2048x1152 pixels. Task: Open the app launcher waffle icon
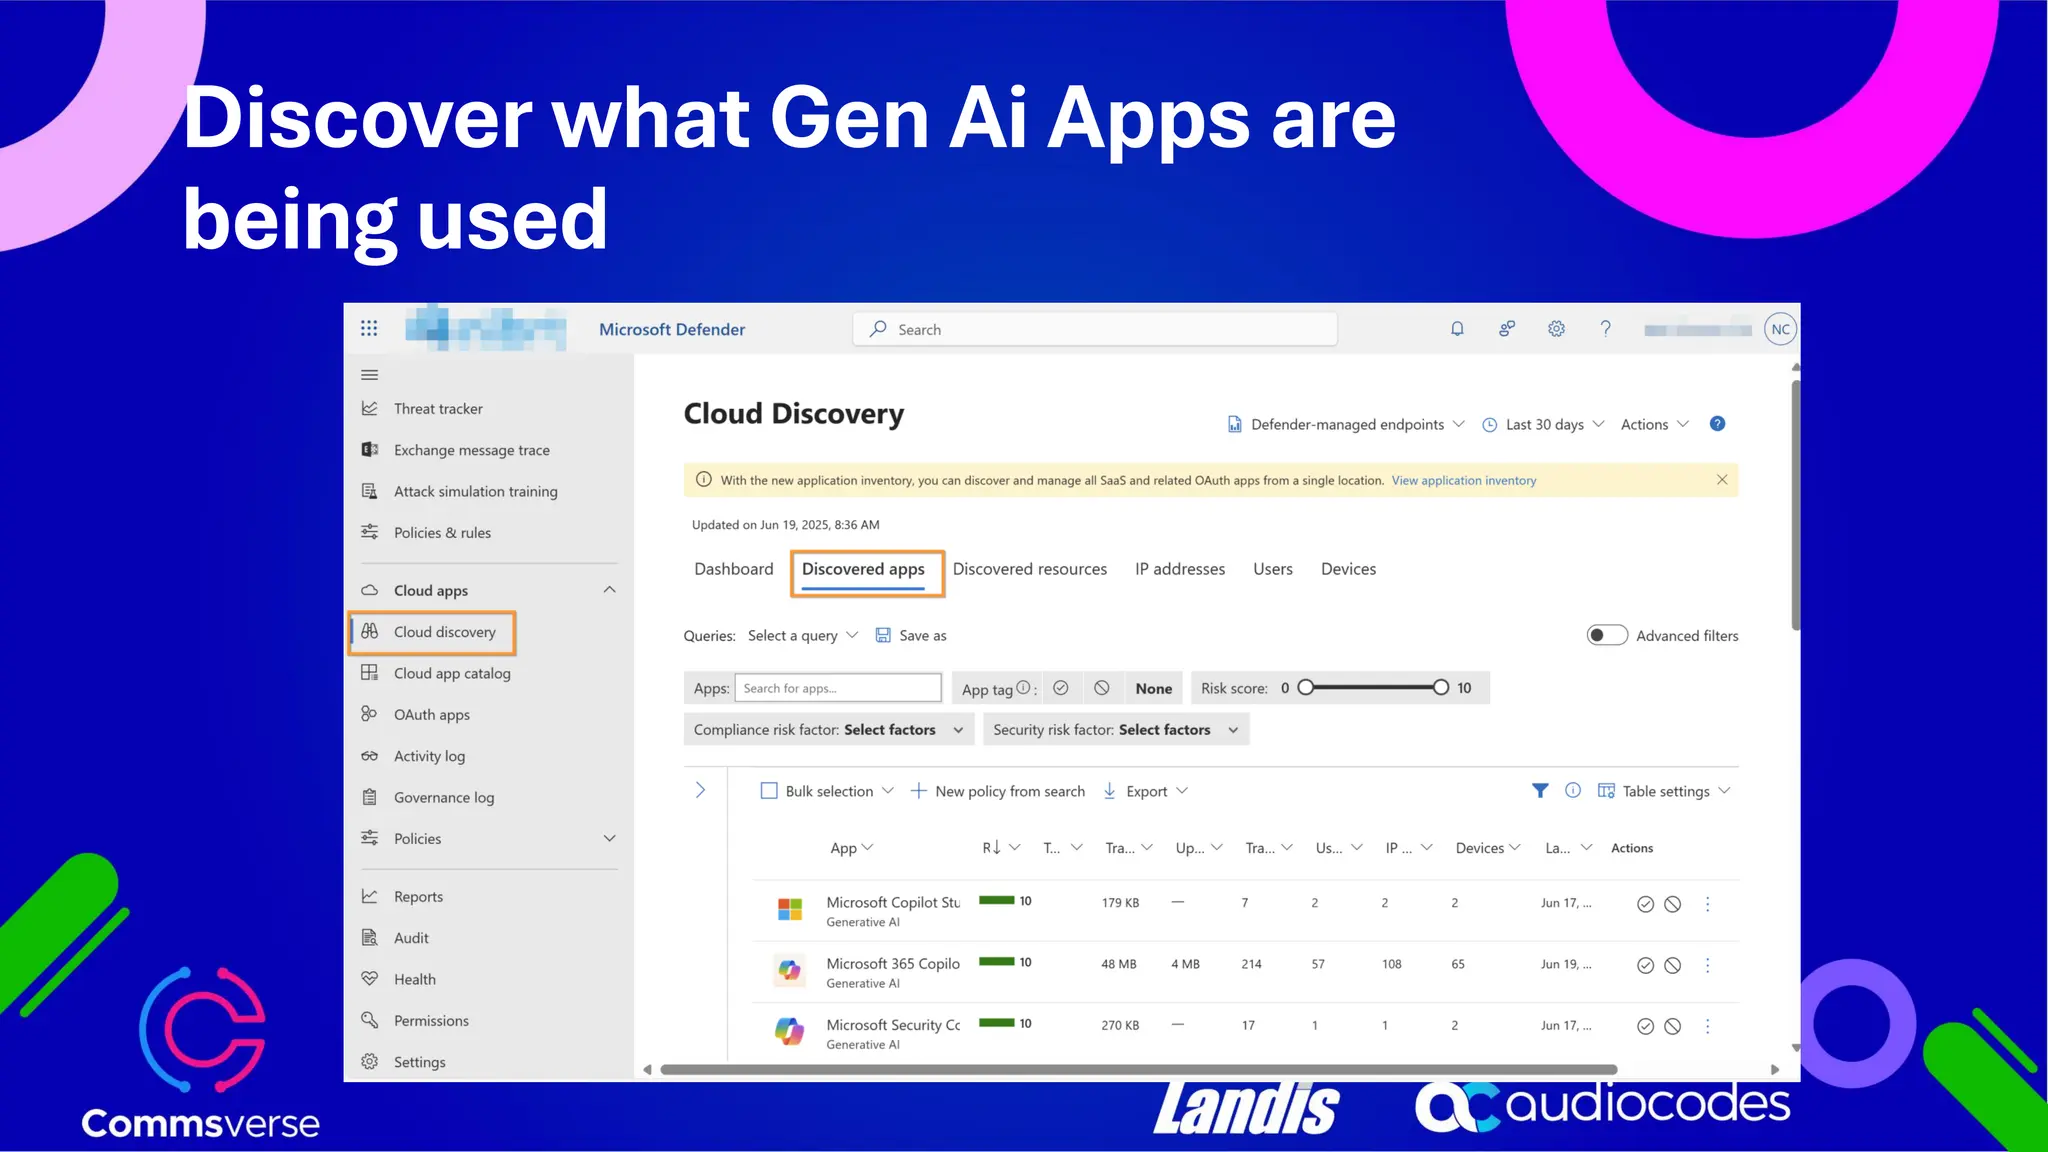click(369, 329)
